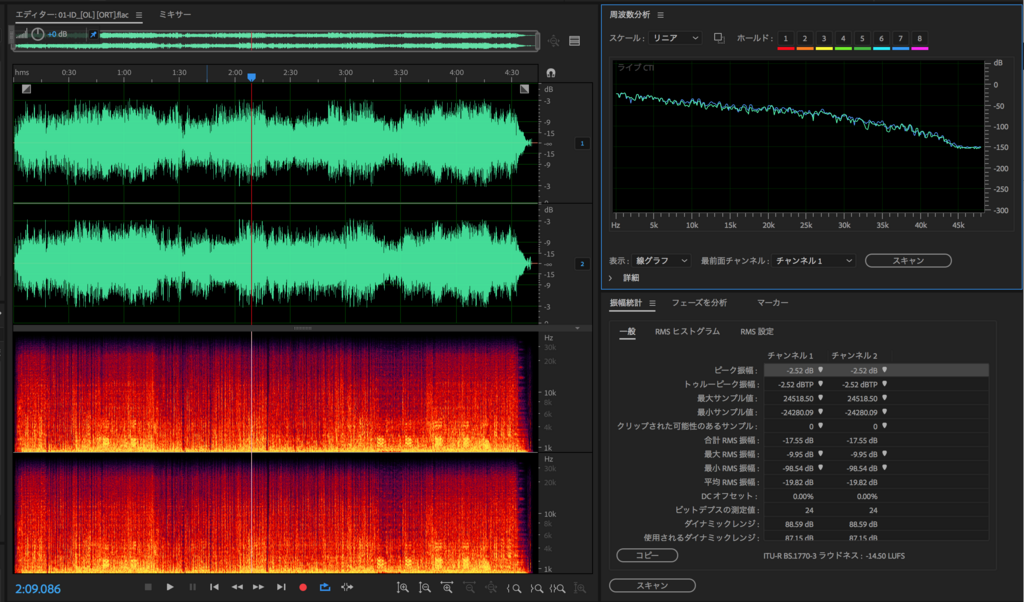
Task: Zoom out time icon in transport bar
Action: tap(469, 588)
